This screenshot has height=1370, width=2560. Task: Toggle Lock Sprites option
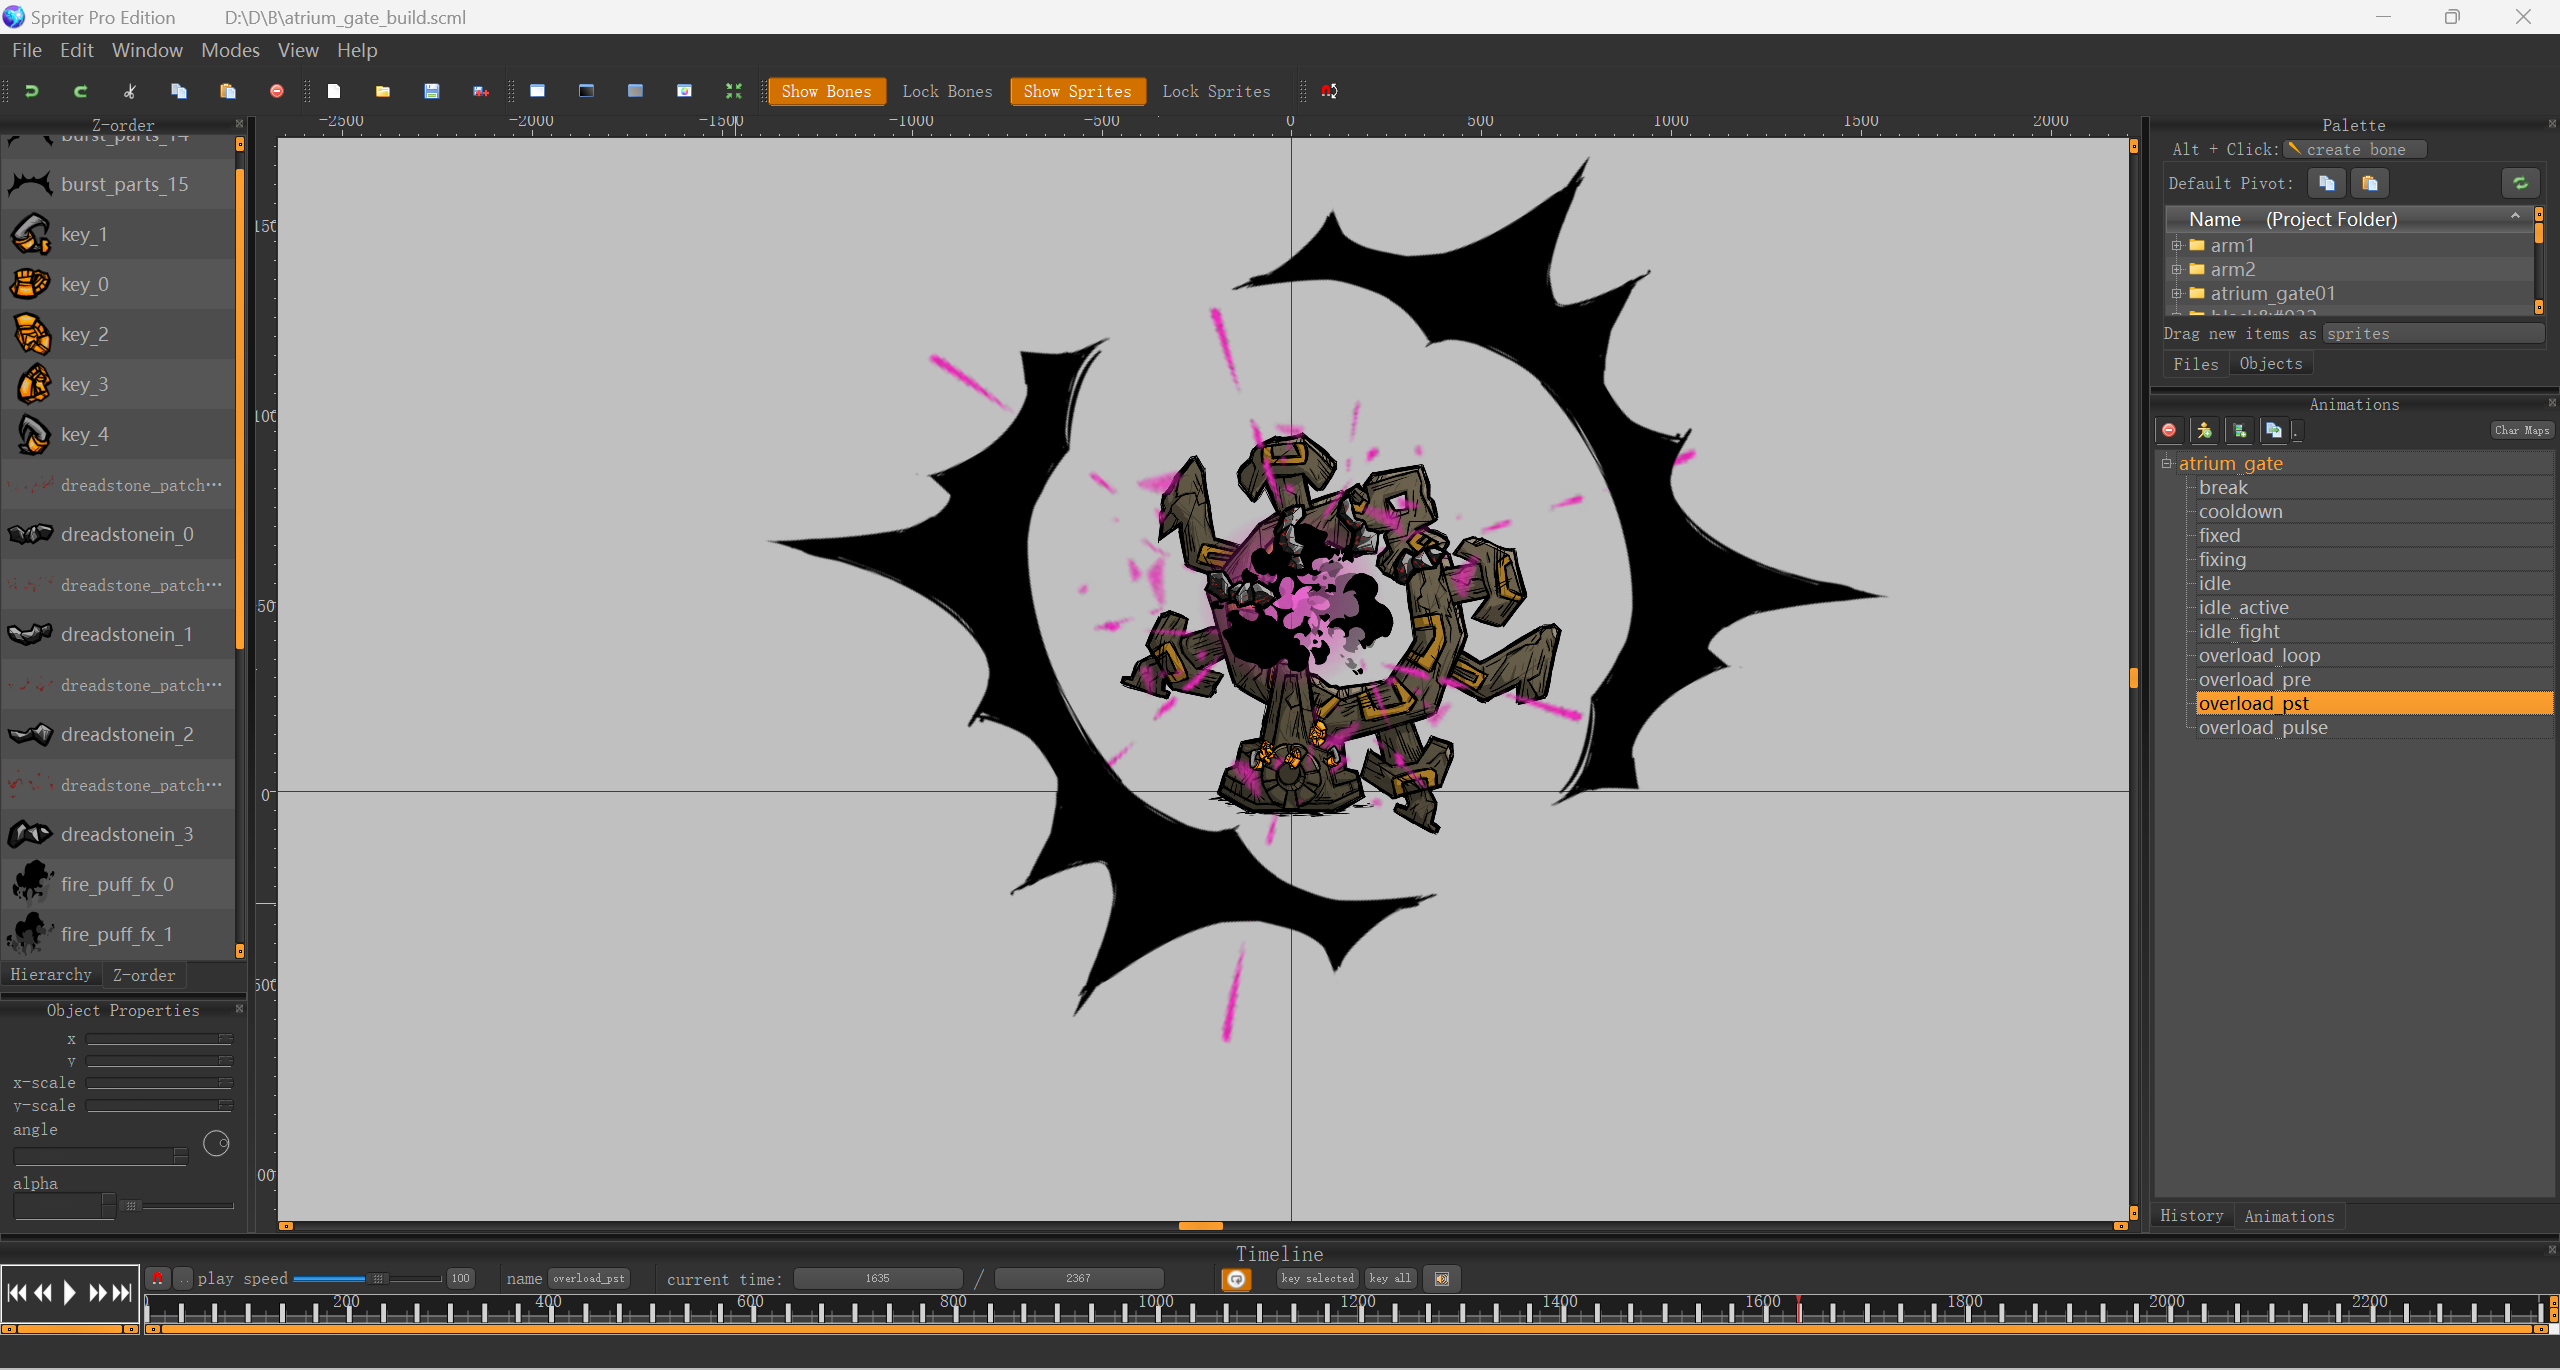point(1216,91)
